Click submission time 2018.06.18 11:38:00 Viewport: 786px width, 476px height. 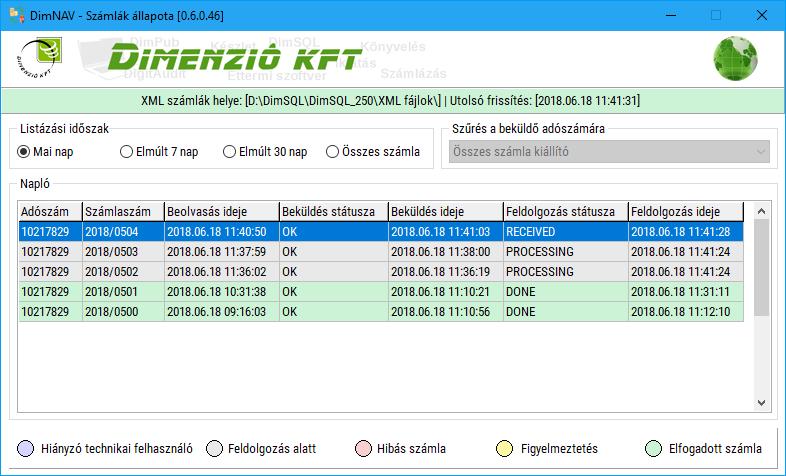[x=446, y=252]
